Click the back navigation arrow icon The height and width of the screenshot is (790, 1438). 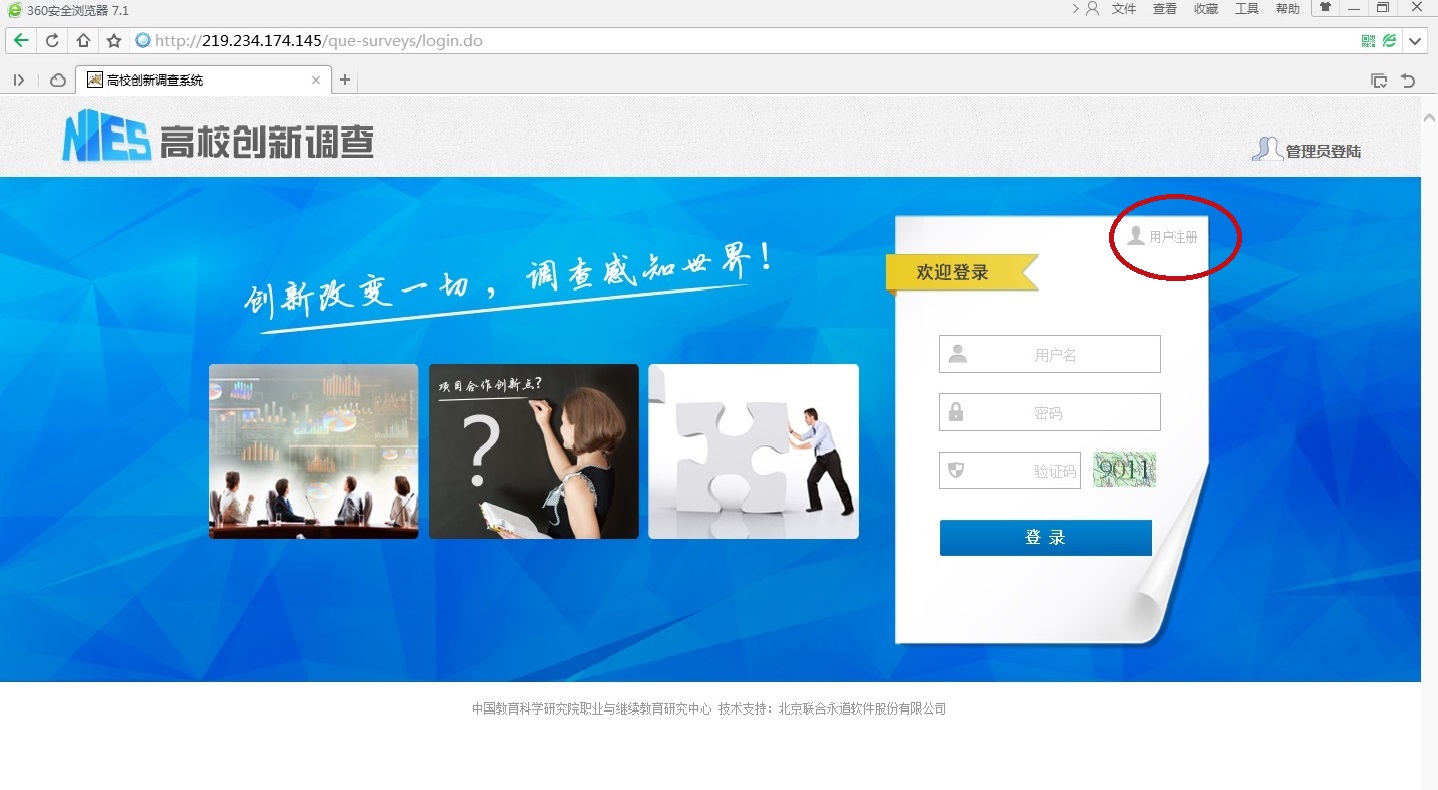pos(21,40)
